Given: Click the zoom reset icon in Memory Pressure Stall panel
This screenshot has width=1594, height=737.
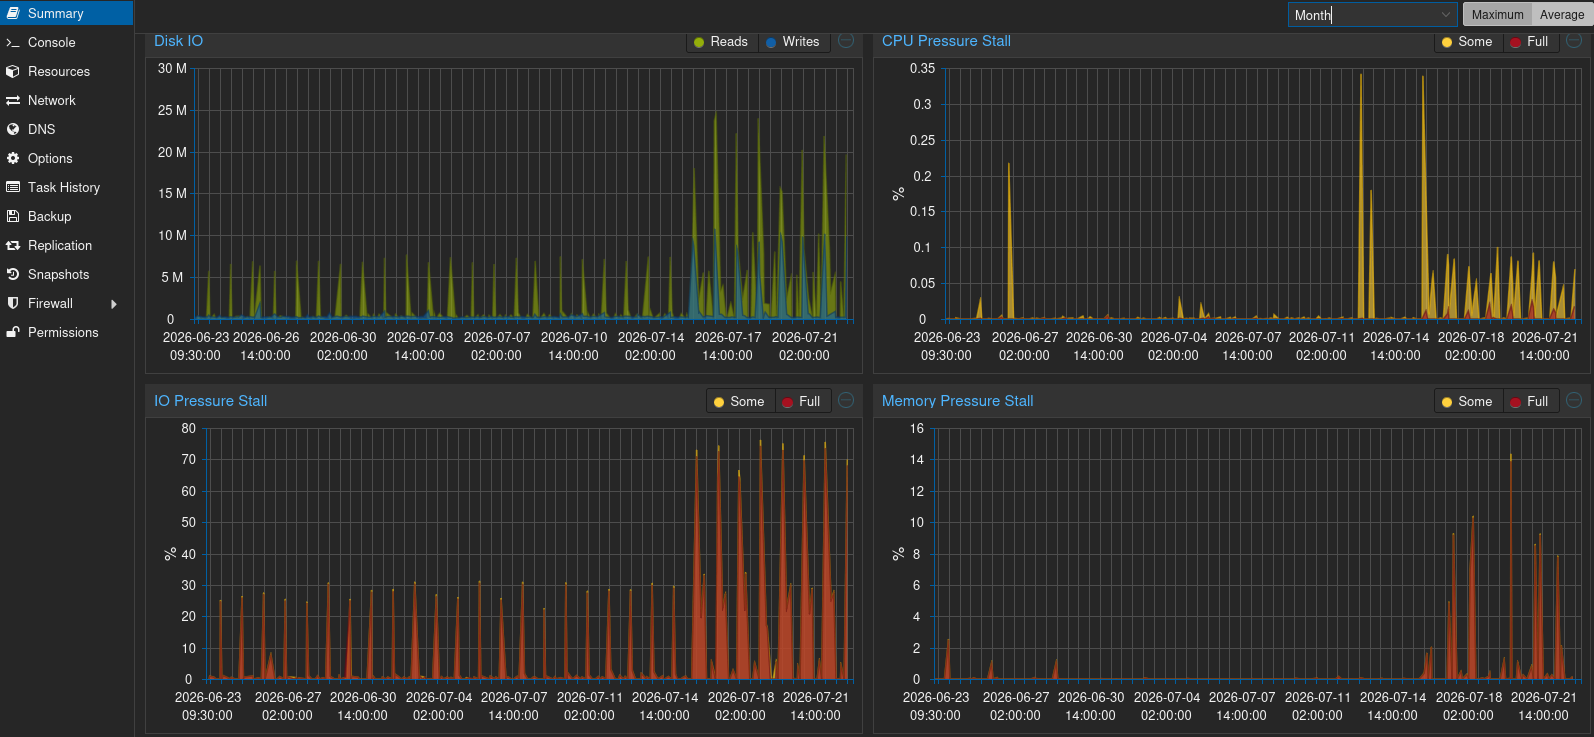Looking at the screenshot, I should (1574, 401).
